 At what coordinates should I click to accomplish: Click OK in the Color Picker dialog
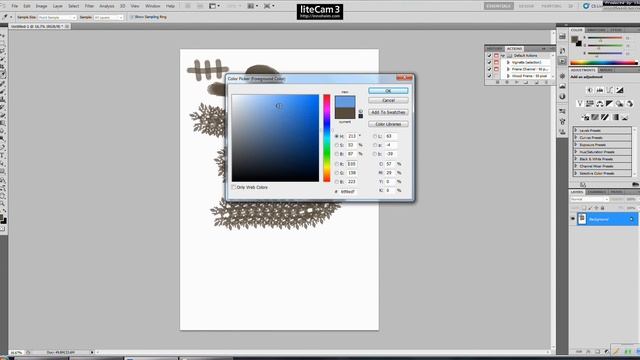(388, 91)
